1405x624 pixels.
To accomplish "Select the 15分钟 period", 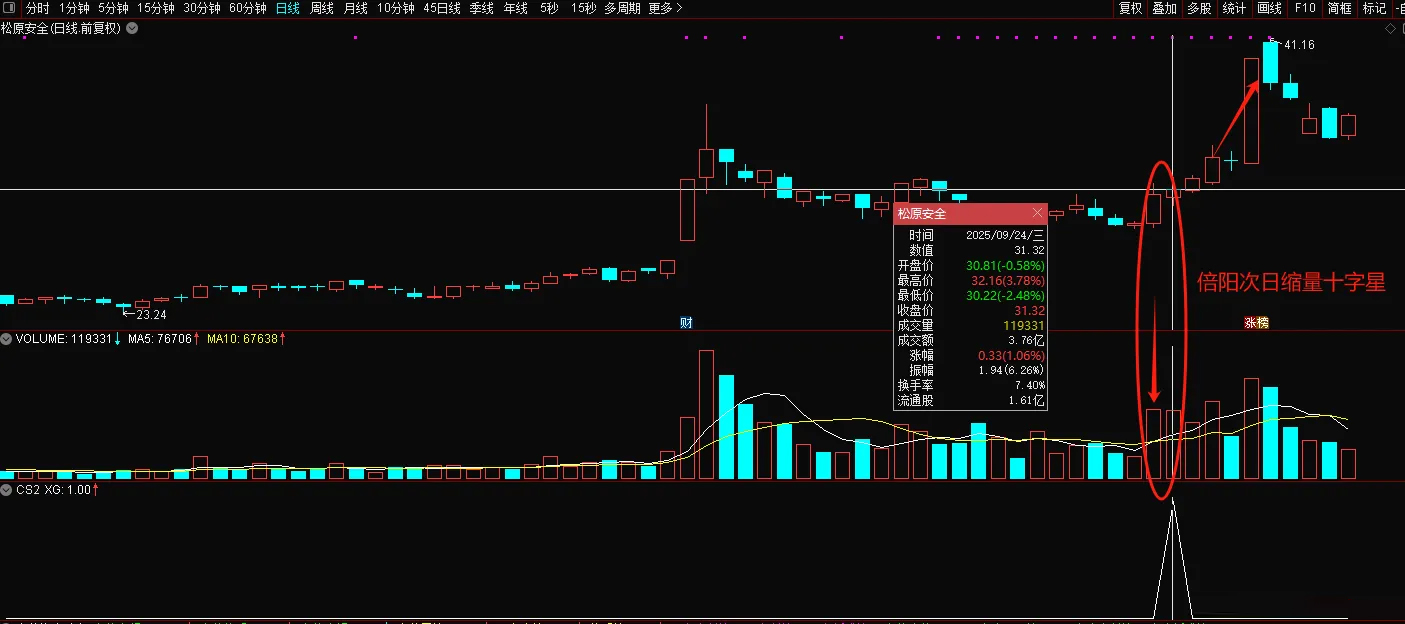I will pyautogui.click(x=156, y=8).
